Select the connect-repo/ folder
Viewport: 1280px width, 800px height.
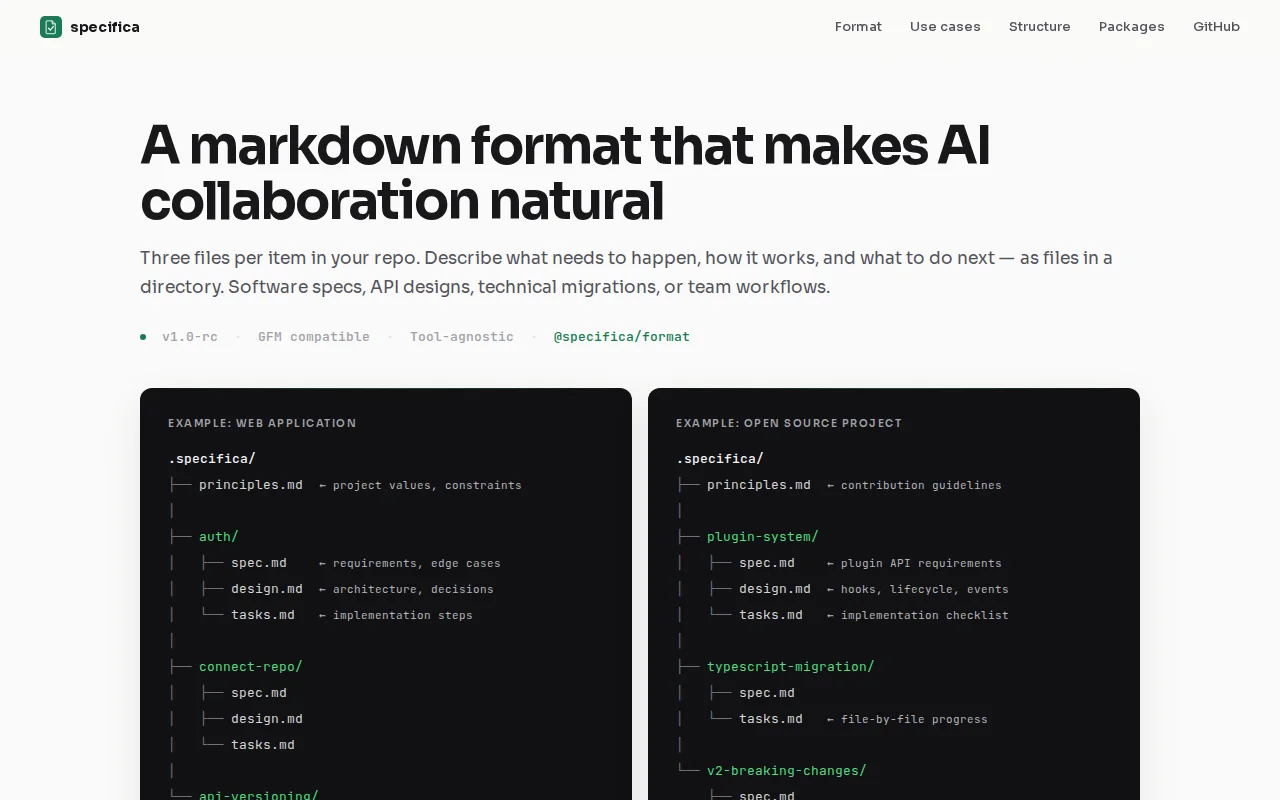pyautogui.click(x=251, y=667)
